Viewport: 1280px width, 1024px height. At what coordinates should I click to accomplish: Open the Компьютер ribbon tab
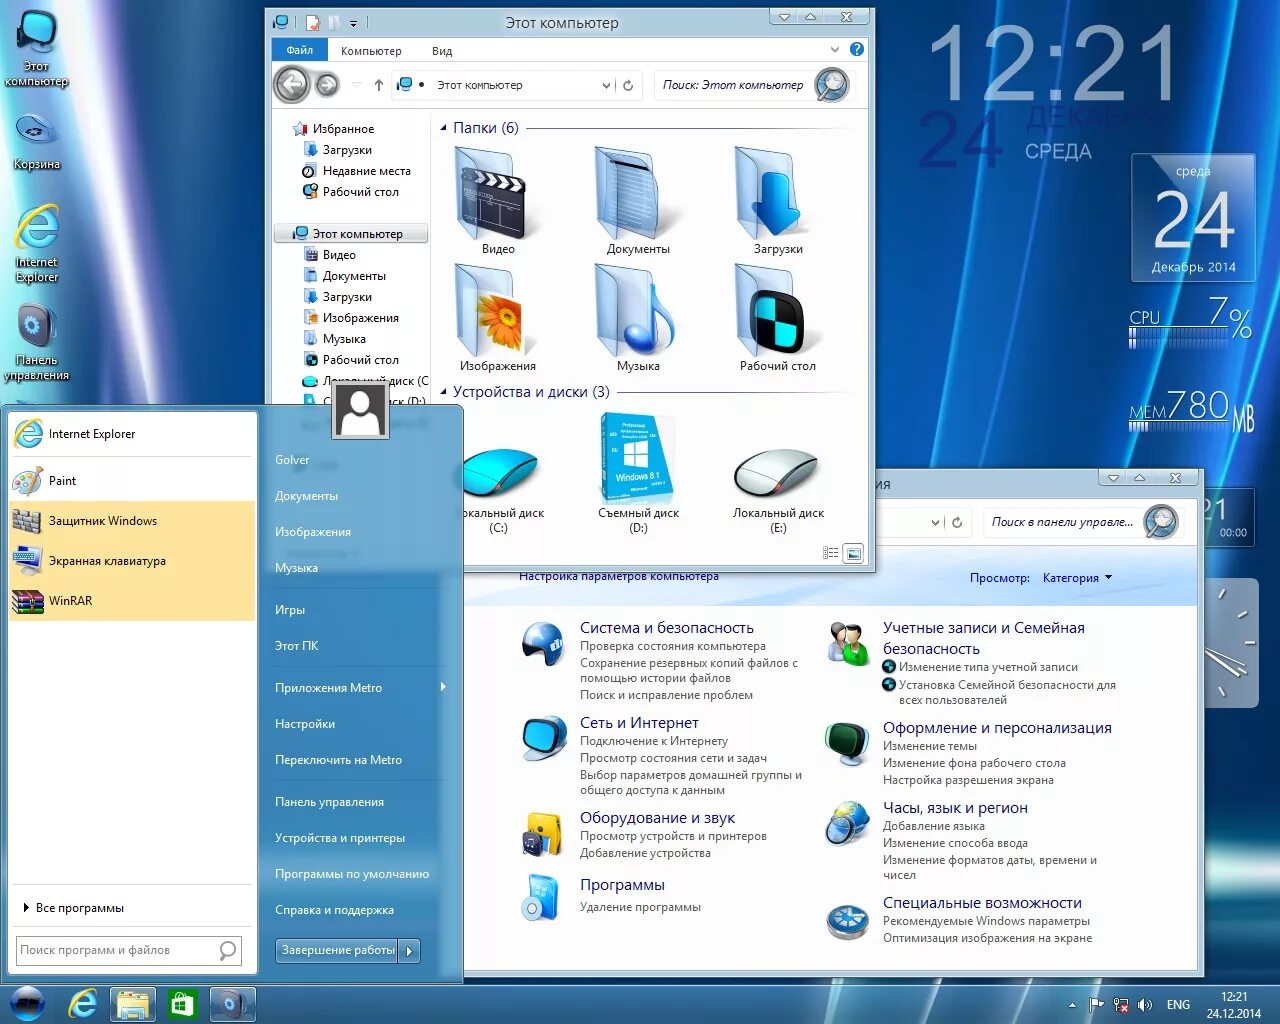(x=371, y=51)
